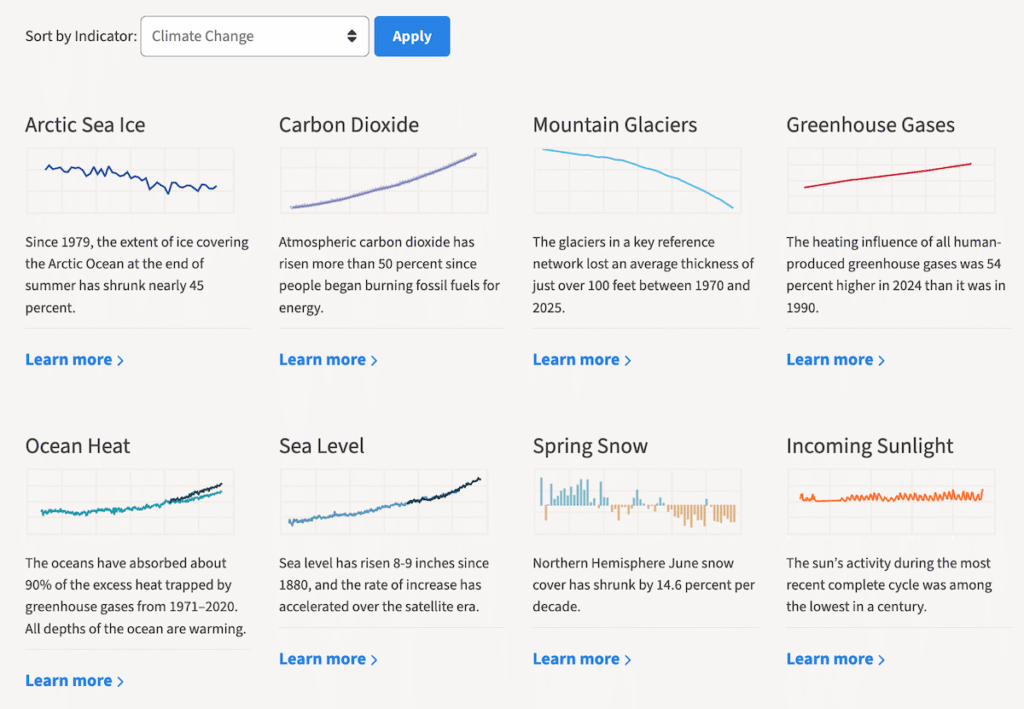Viewport: 1024px width, 709px height.
Task: Click the chevron after Incoming Sunlight Learn more
Action: coord(881,660)
